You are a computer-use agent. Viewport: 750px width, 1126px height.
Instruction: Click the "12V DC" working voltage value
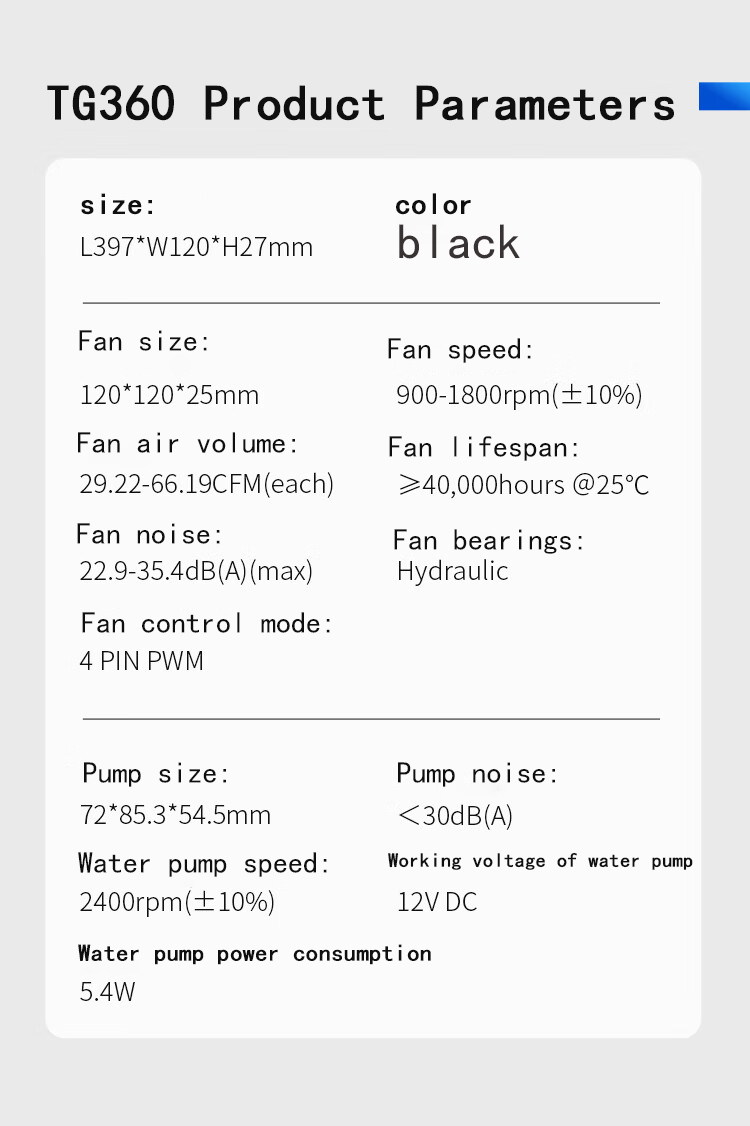coord(437,902)
